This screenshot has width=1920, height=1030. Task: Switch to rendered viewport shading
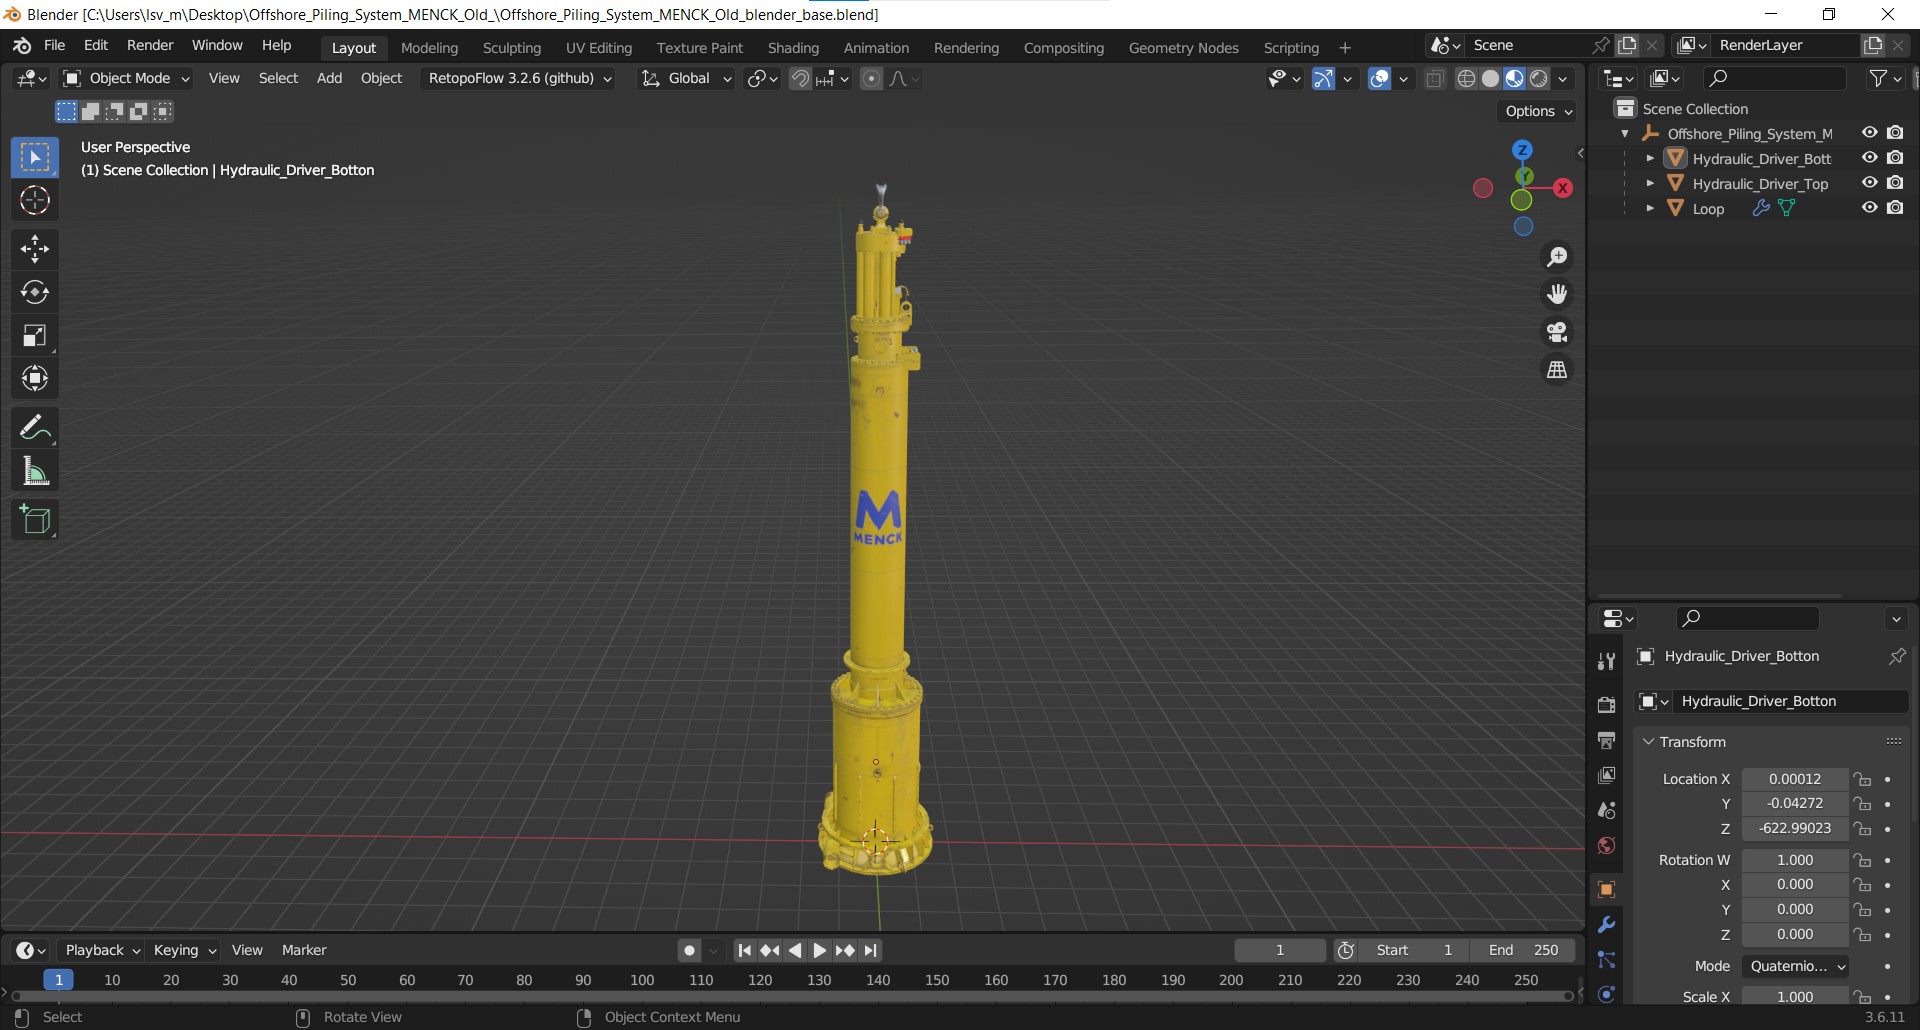(1539, 79)
